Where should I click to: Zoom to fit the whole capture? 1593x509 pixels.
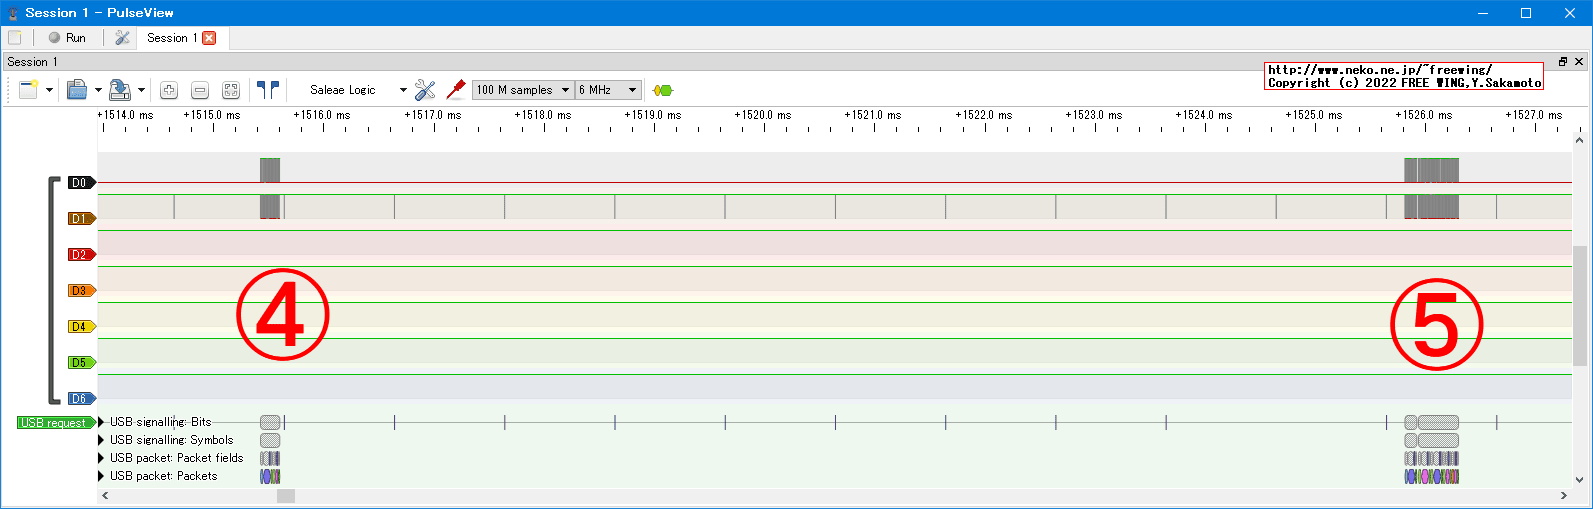tap(231, 90)
